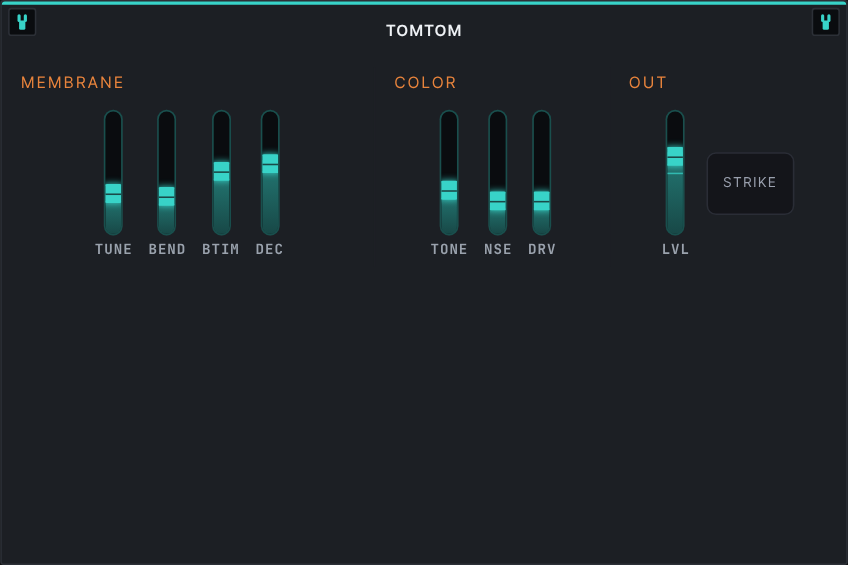Click the top-right wrench icon

coord(826,22)
